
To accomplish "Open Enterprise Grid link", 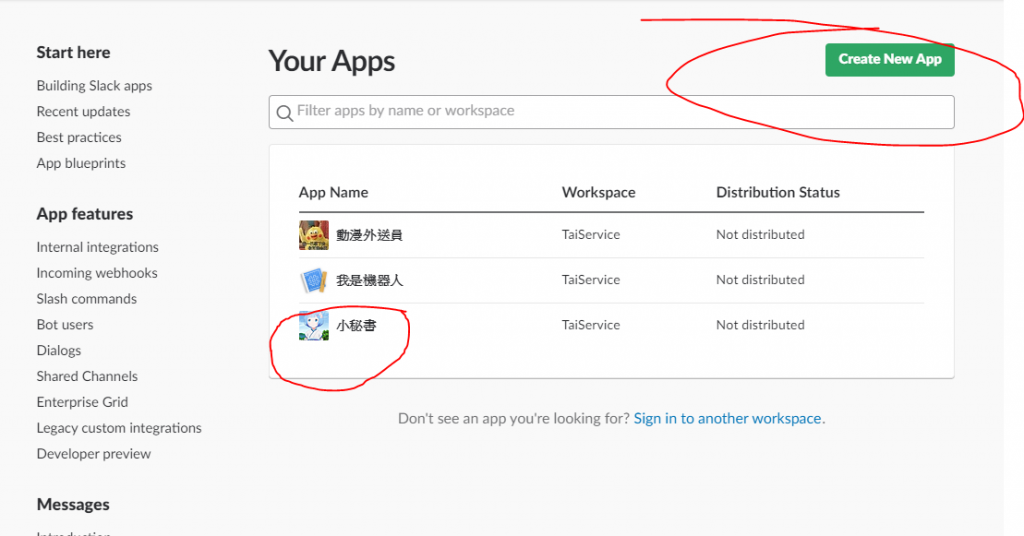I will click(x=82, y=402).
